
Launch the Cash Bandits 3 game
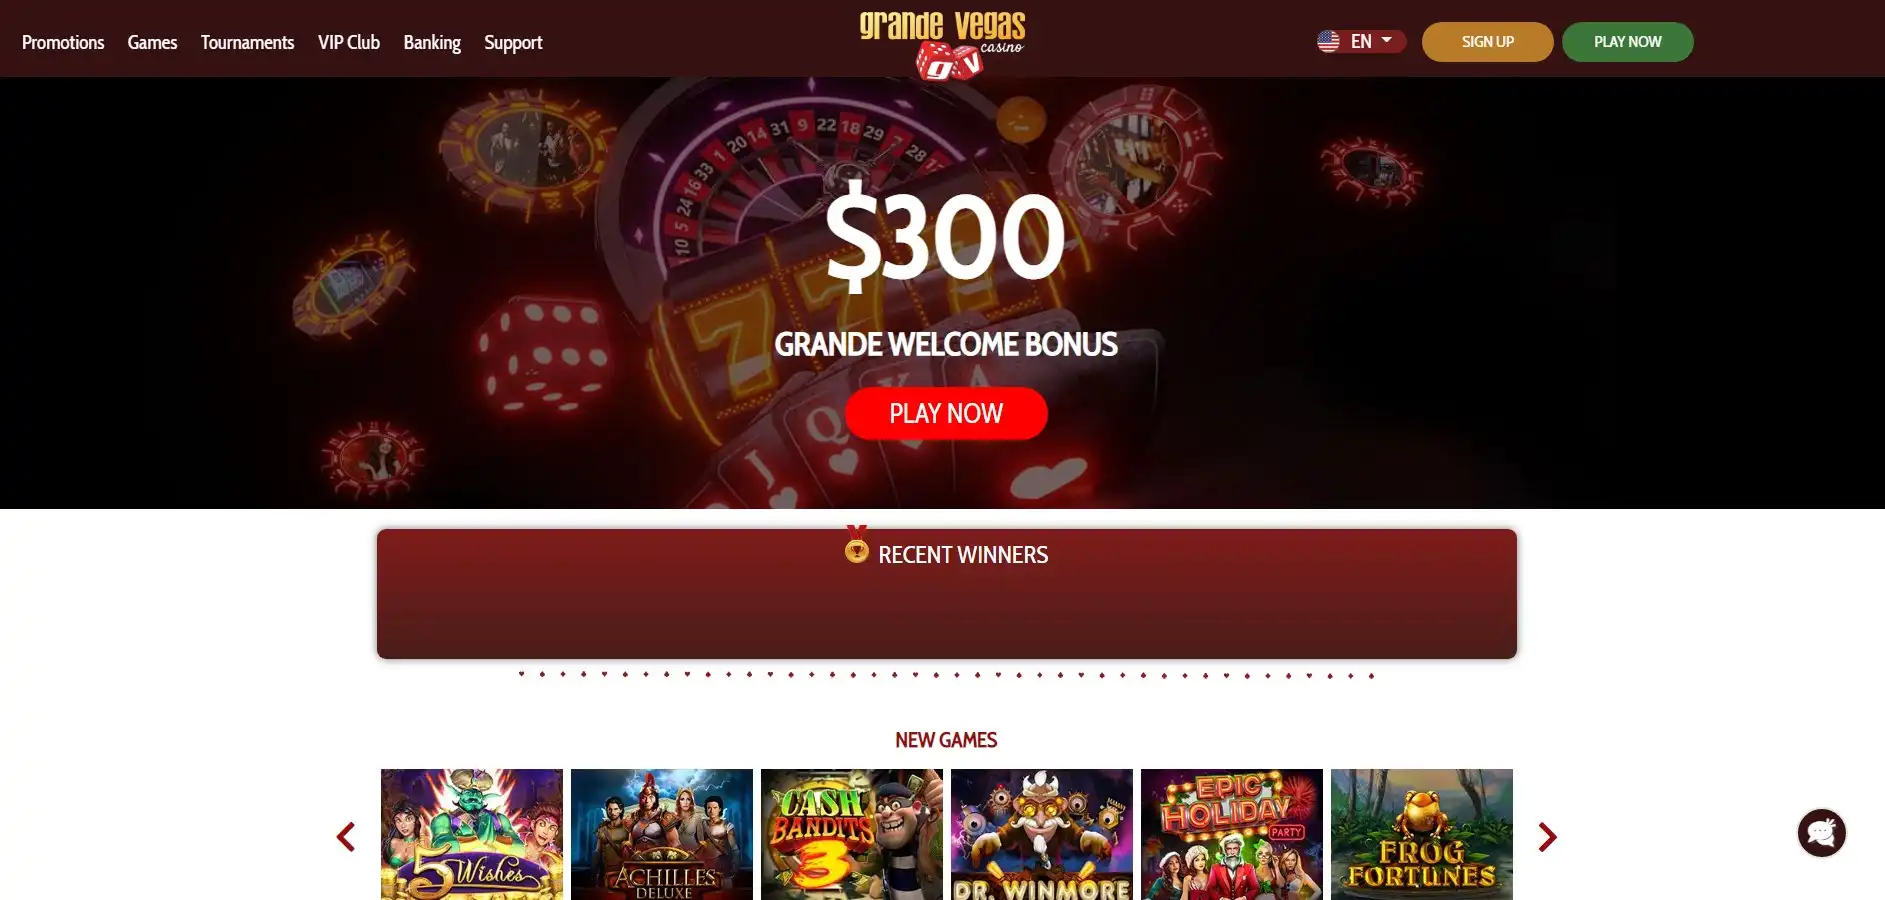point(852,834)
